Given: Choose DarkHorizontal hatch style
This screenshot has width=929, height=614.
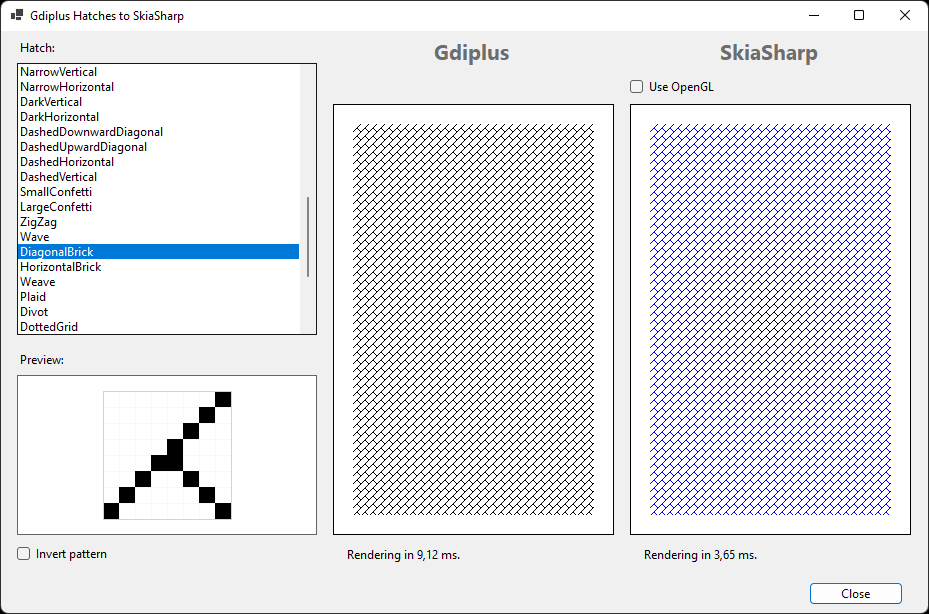Looking at the screenshot, I should coord(158,117).
